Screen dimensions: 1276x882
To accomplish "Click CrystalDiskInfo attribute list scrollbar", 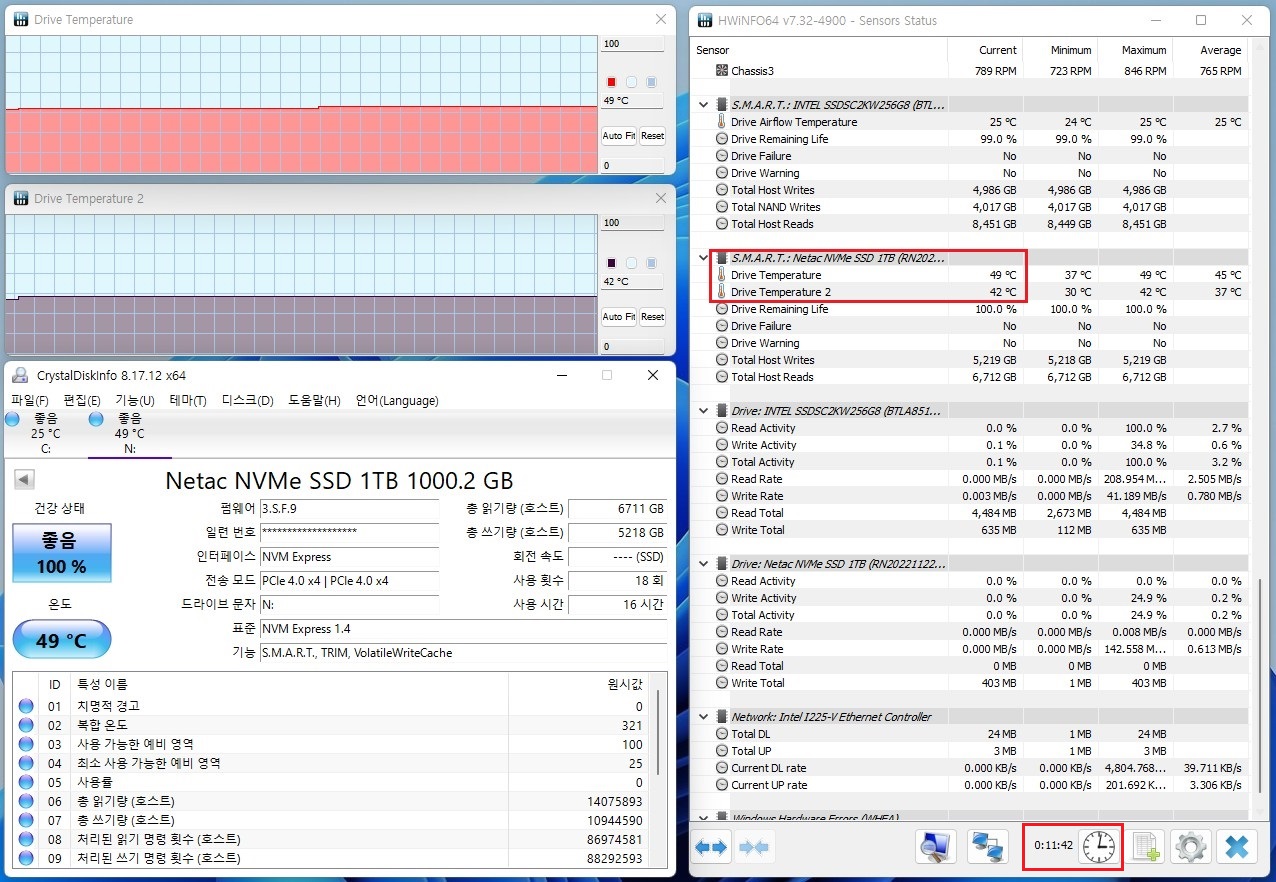I will (658, 731).
